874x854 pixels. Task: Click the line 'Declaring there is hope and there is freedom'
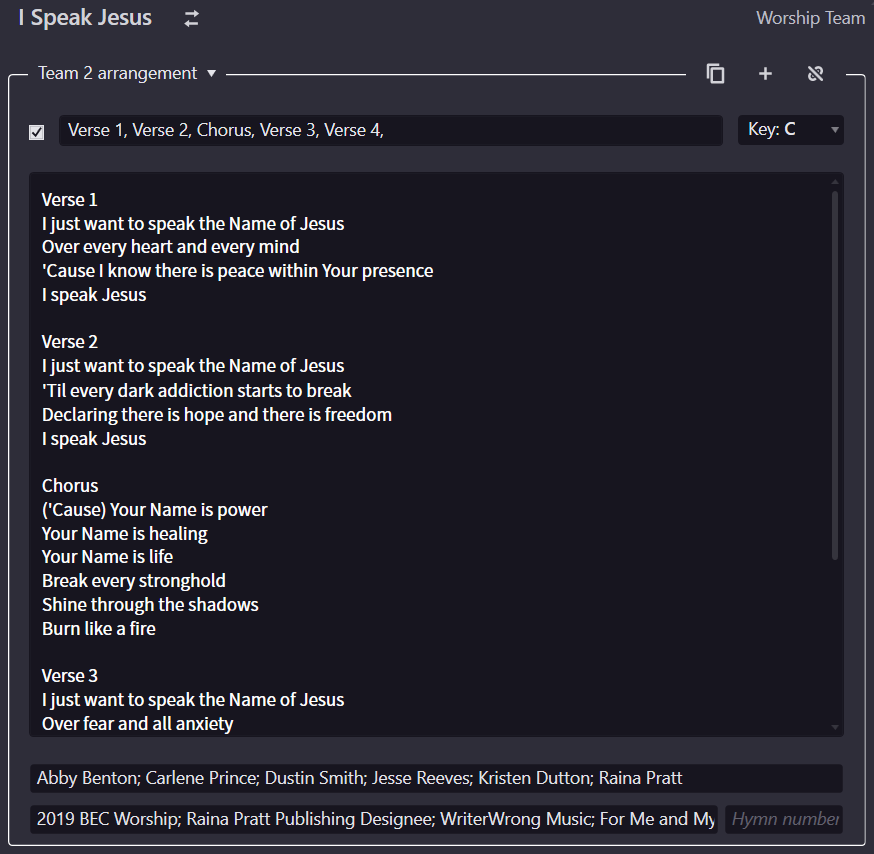point(217,415)
